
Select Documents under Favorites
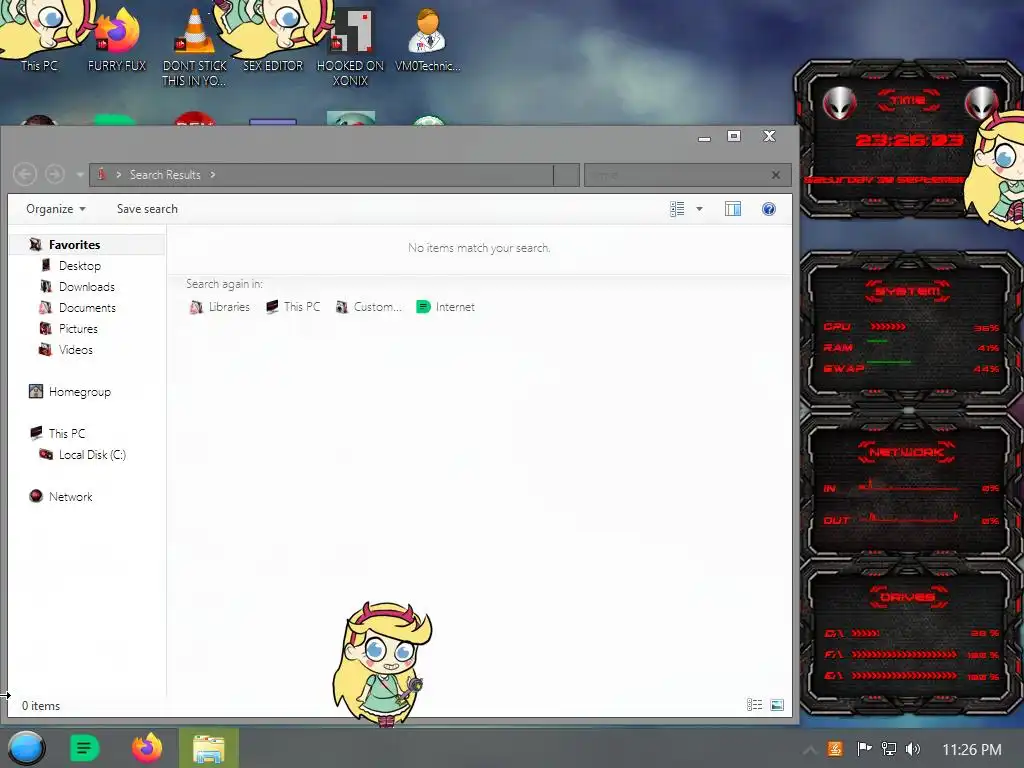[88, 308]
